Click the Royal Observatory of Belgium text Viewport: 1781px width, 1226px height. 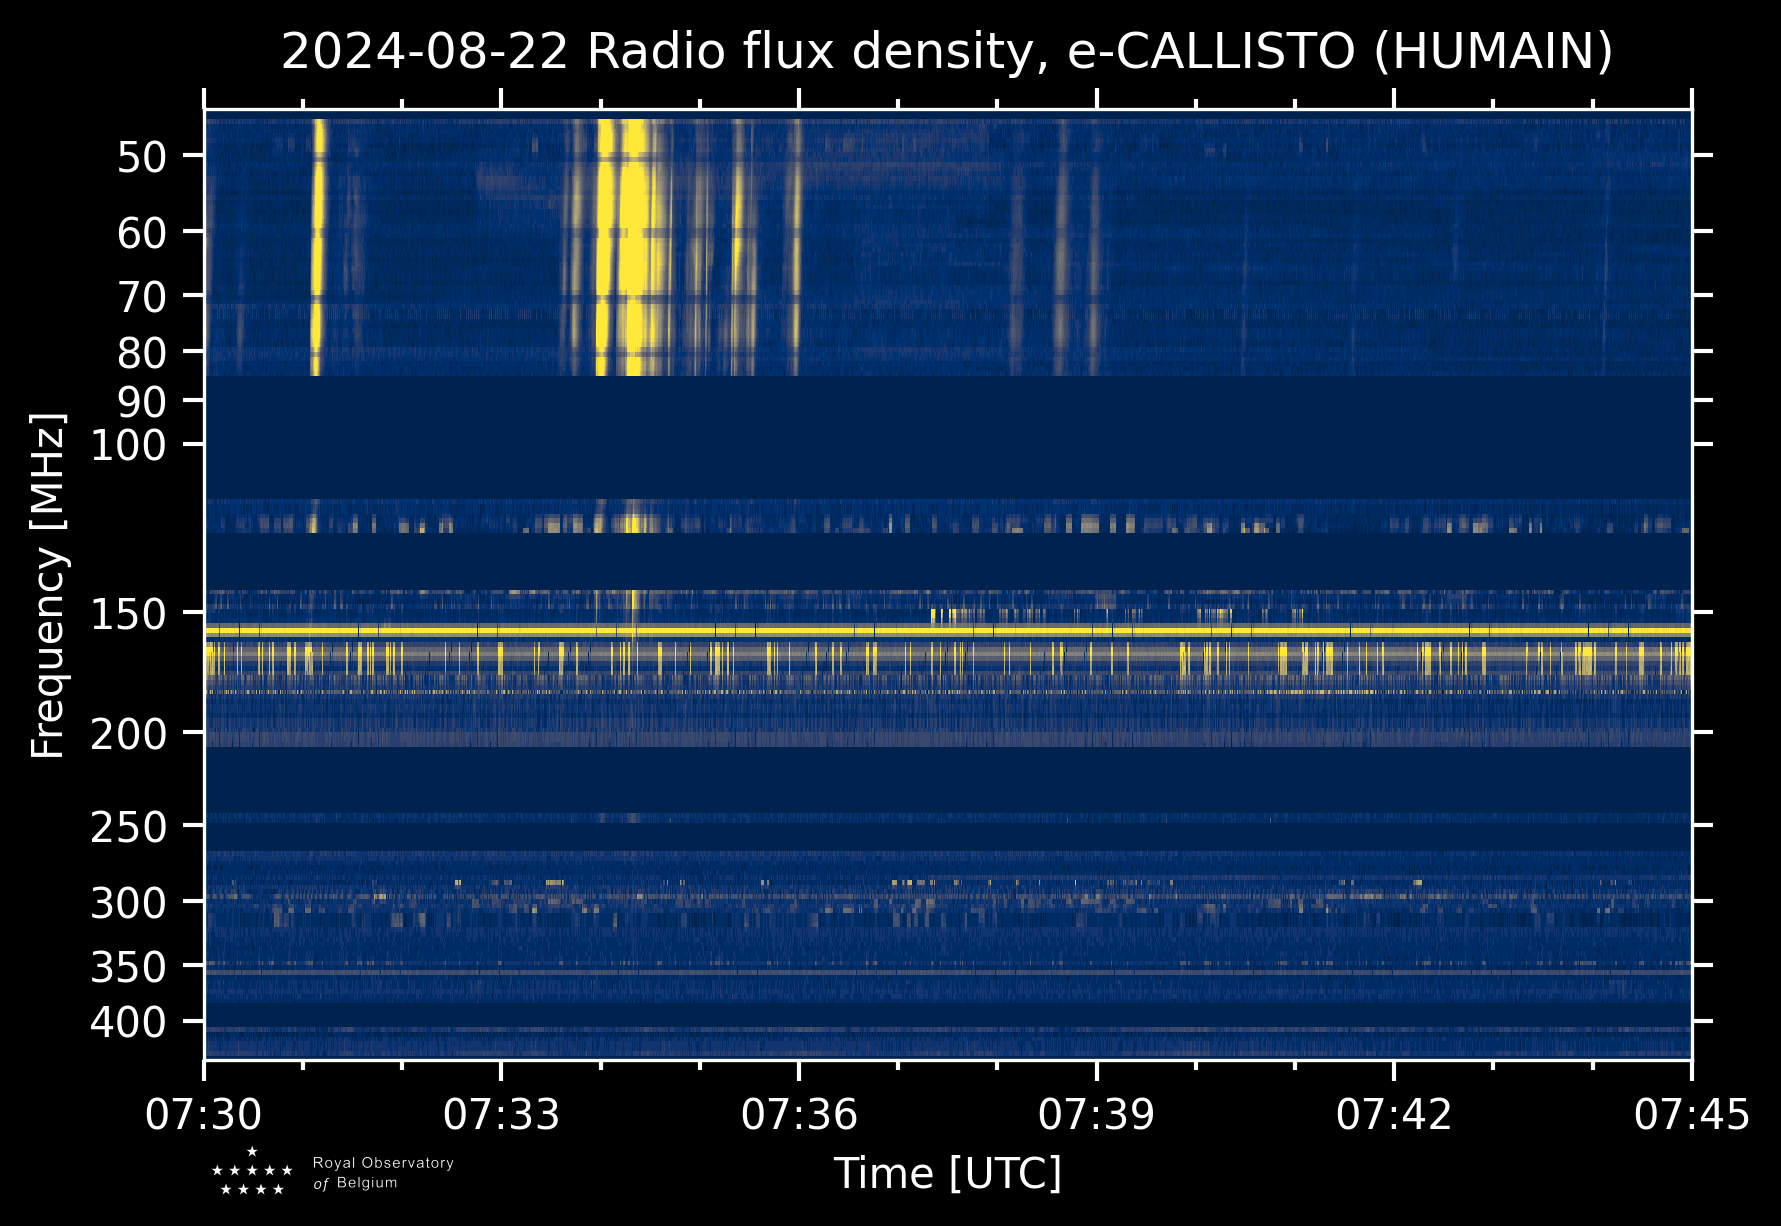click(x=383, y=1173)
